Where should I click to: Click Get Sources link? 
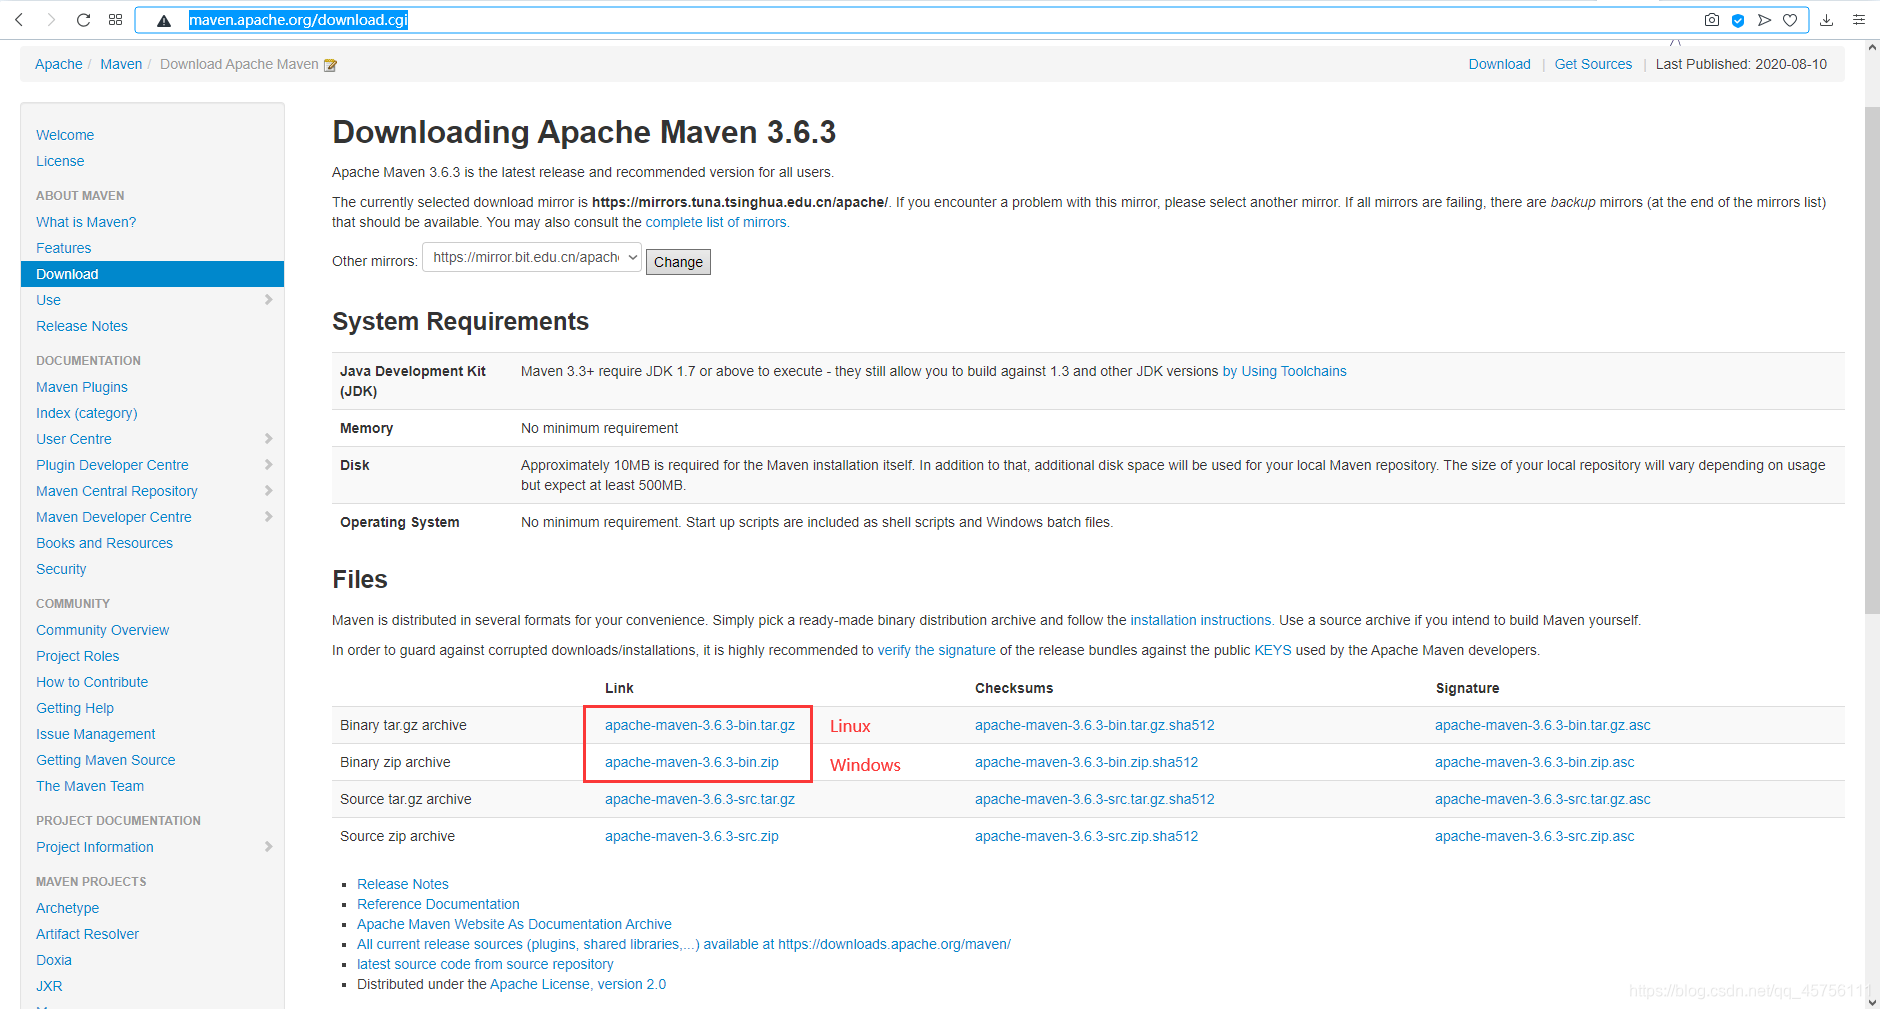[x=1593, y=64]
